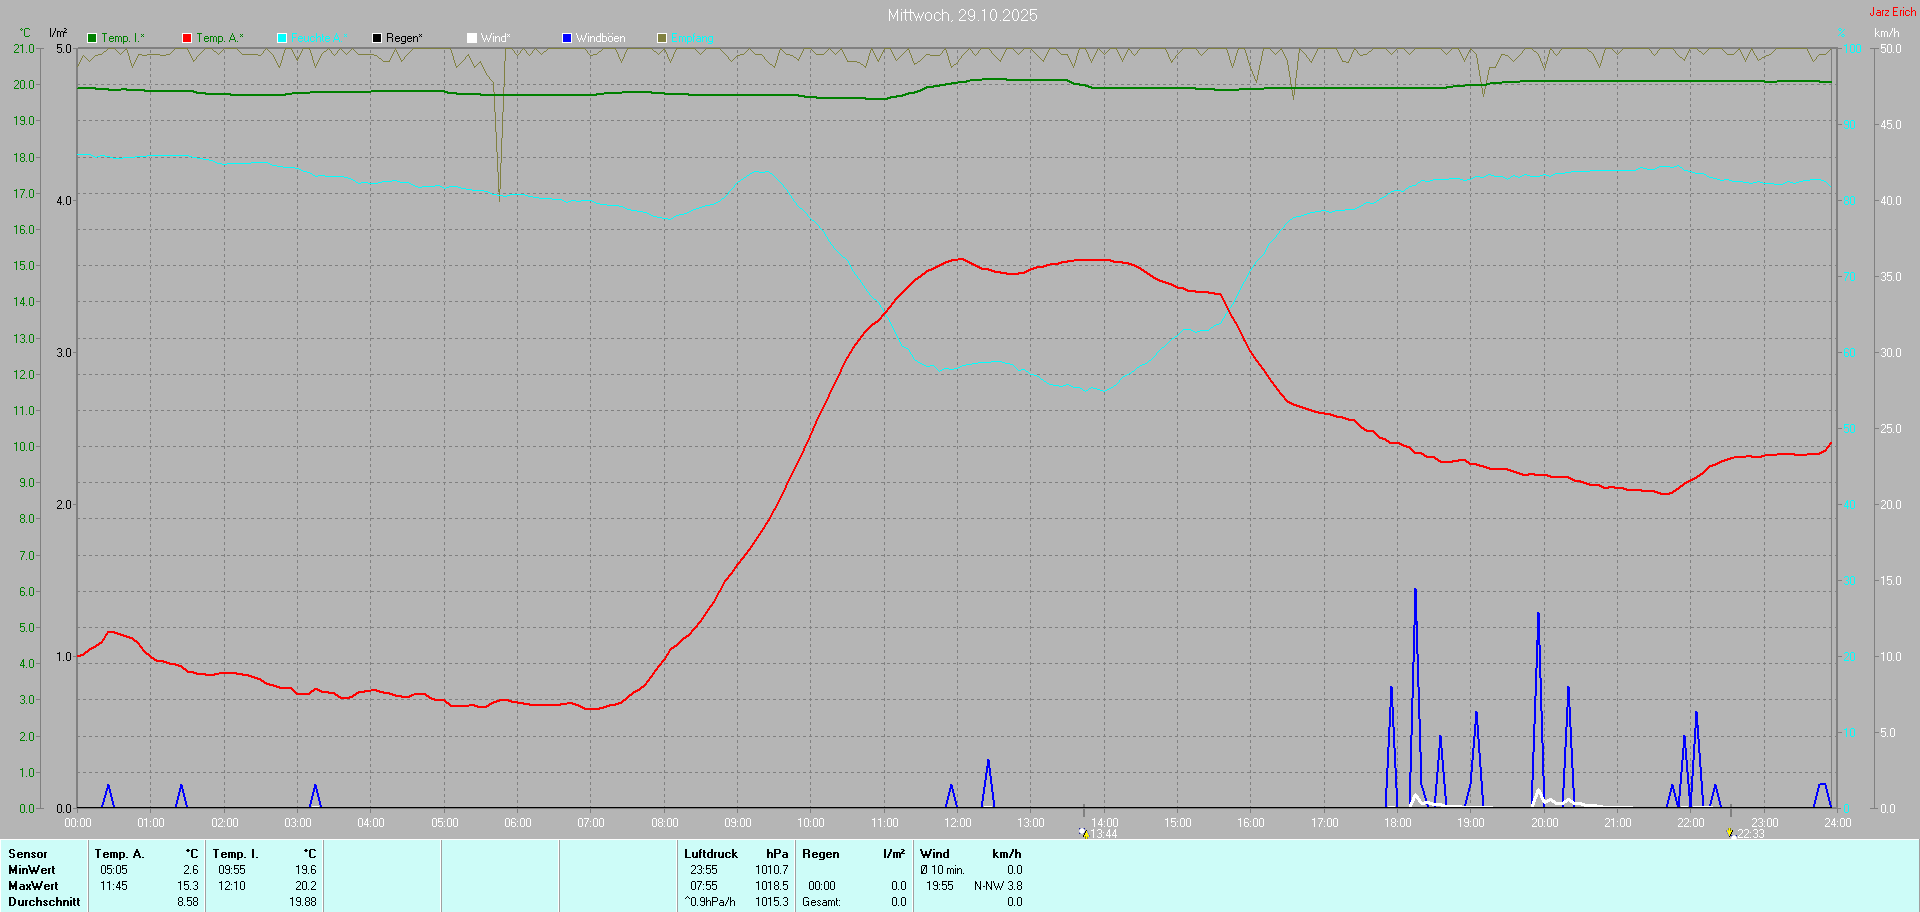Click the 'Feuchte A.*' legend label
The height and width of the screenshot is (912, 1920).
(x=320, y=38)
